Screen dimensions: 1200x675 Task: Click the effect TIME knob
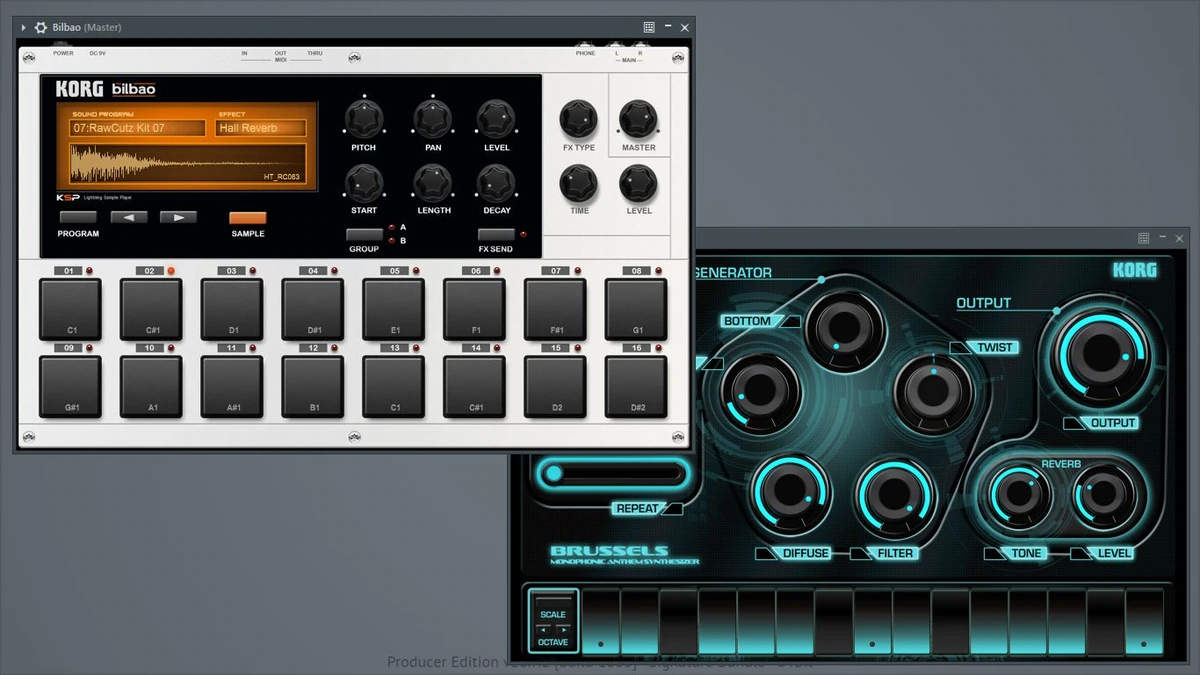coord(578,184)
